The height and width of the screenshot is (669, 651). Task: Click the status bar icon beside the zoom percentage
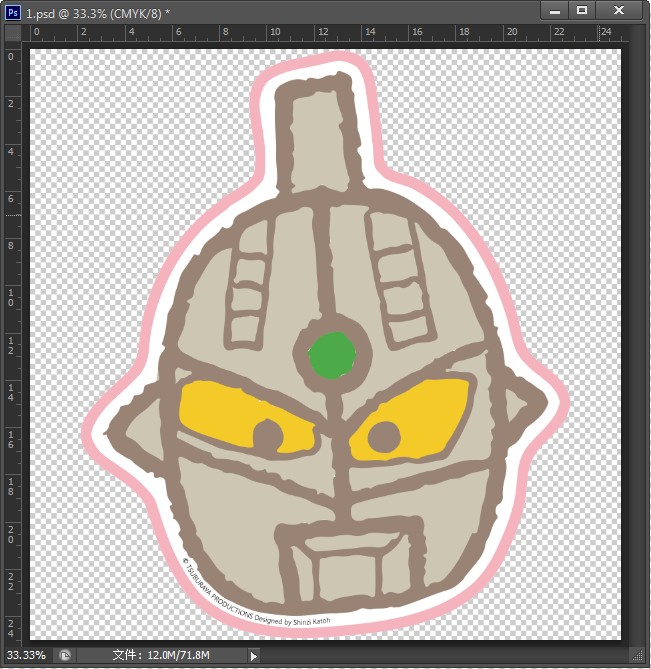[65, 655]
